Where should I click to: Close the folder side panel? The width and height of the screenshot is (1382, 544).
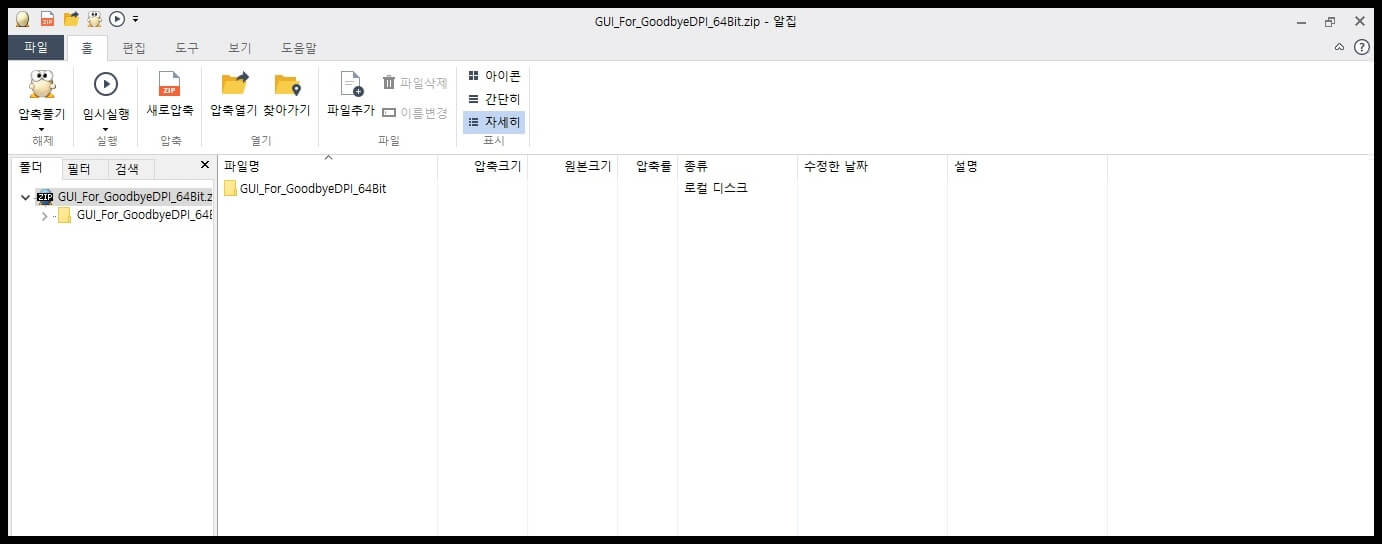[x=205, y=165]
